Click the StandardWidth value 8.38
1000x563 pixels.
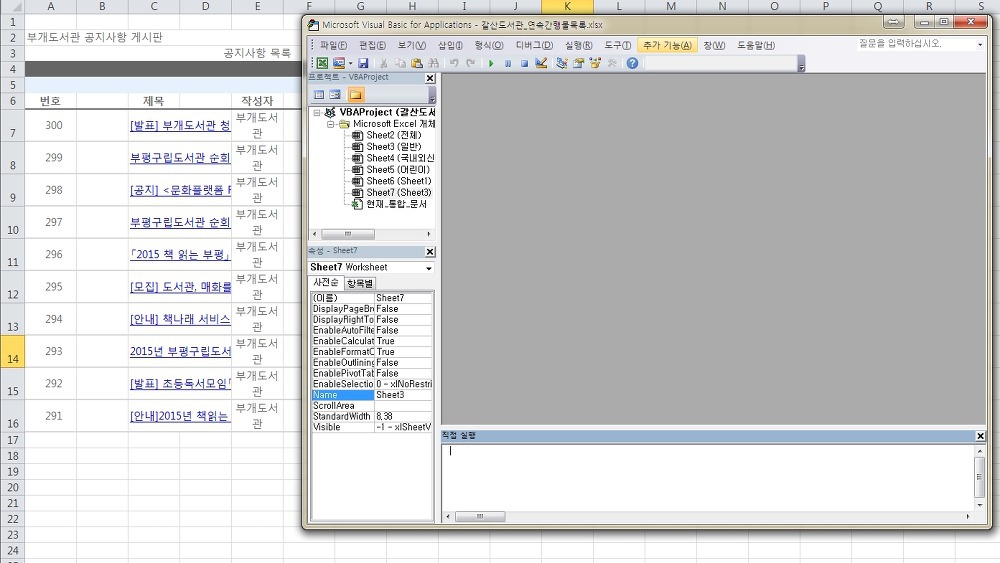pos(403,416)
